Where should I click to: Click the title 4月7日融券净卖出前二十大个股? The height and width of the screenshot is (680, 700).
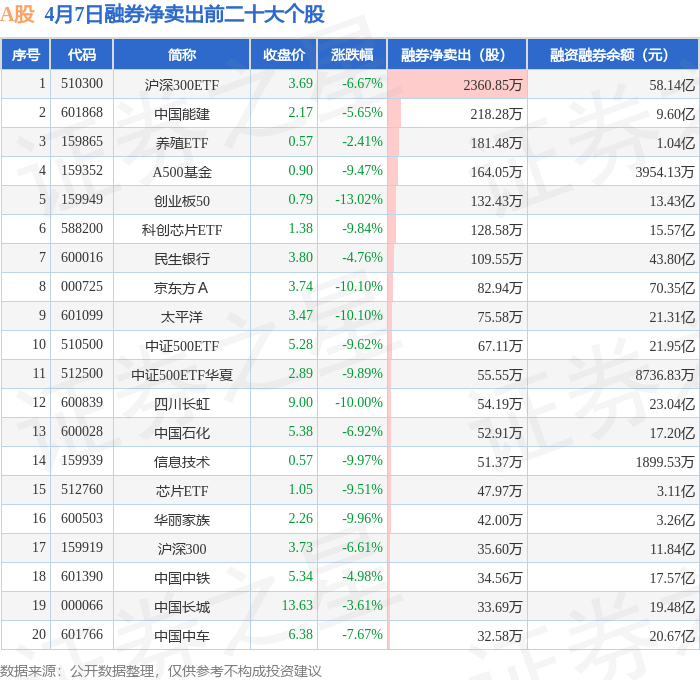click(x=184, y=14)
